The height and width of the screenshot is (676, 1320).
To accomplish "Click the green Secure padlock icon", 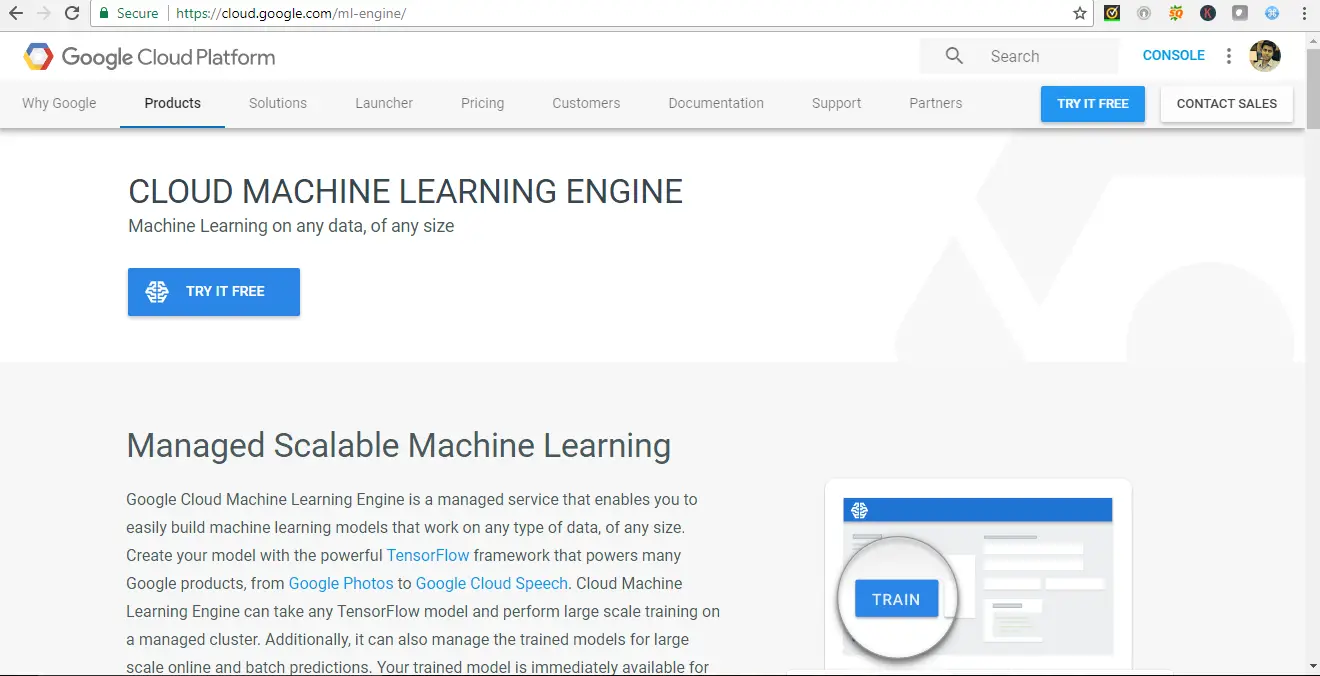I will click(x=104, y=13).
